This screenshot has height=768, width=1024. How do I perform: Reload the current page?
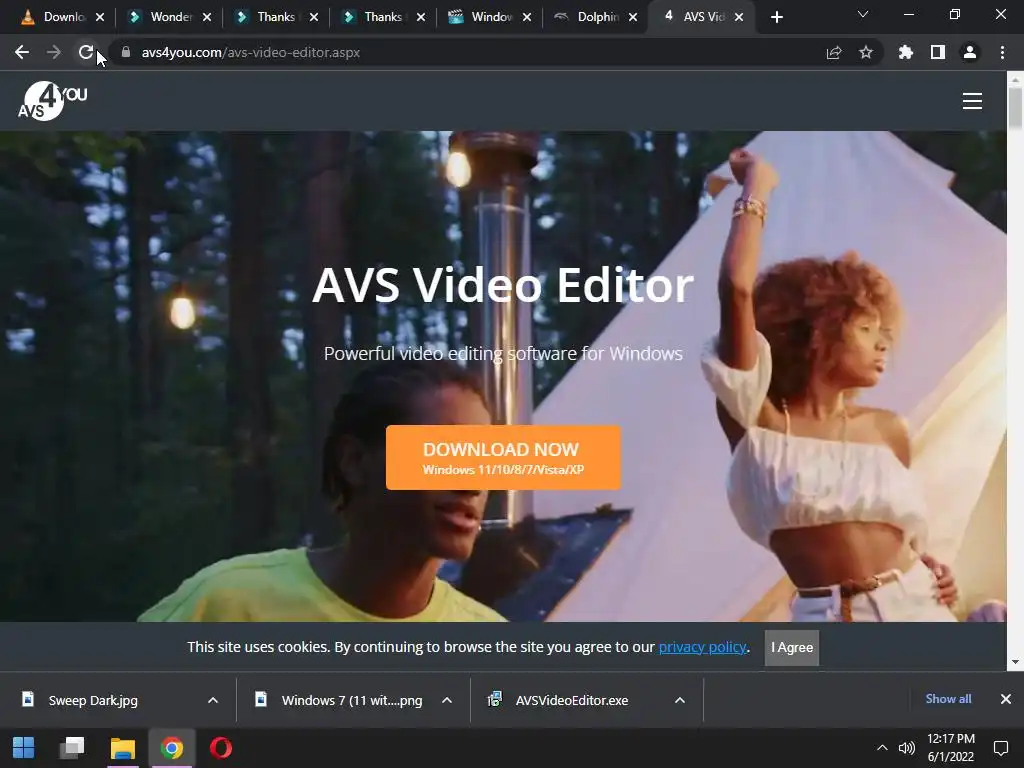click(86, 52)
